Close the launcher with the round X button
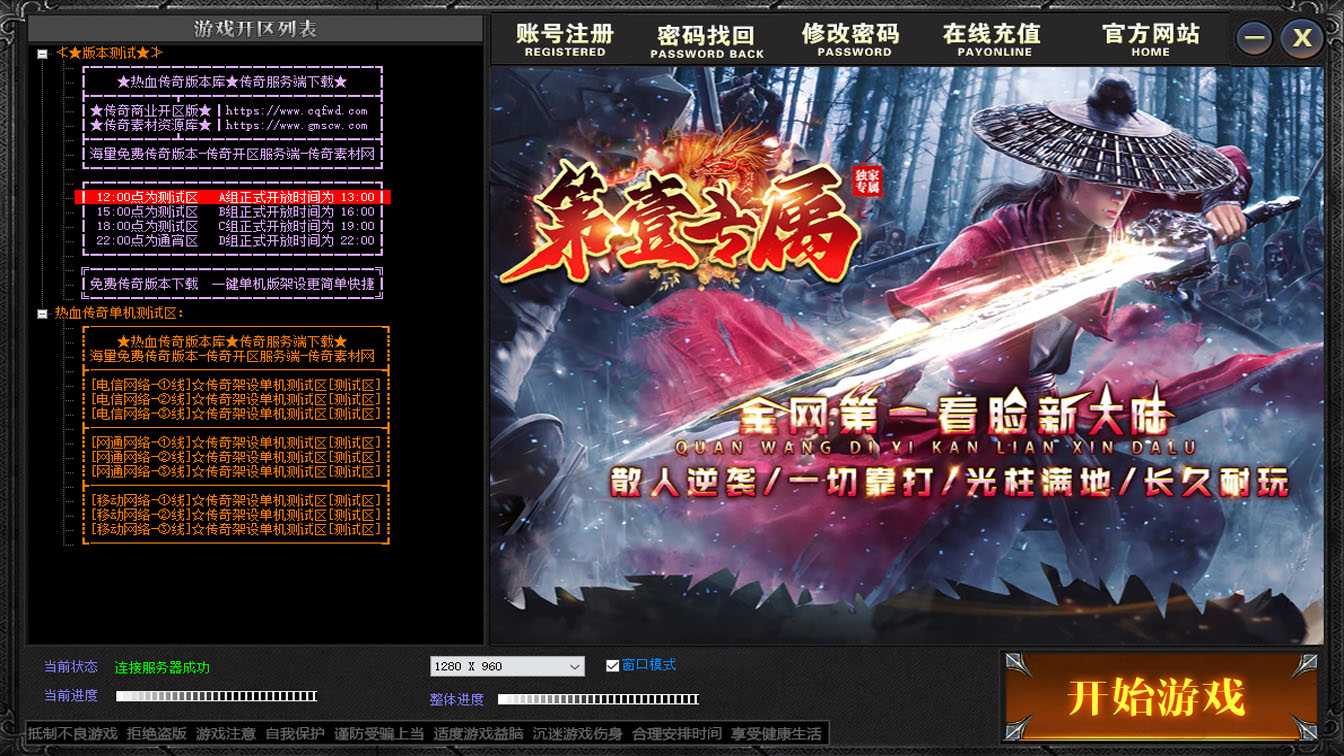 [1302, 39]
